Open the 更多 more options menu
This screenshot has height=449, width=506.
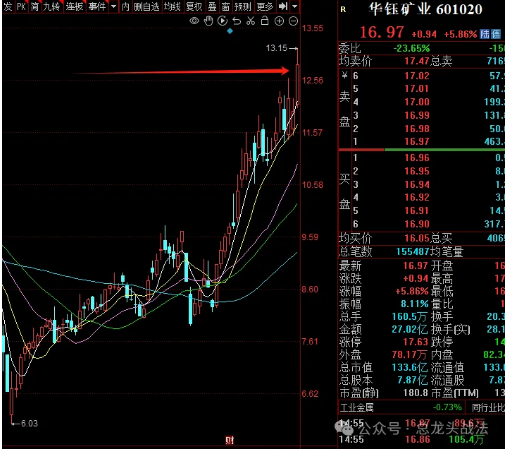[x=265, y=6]
